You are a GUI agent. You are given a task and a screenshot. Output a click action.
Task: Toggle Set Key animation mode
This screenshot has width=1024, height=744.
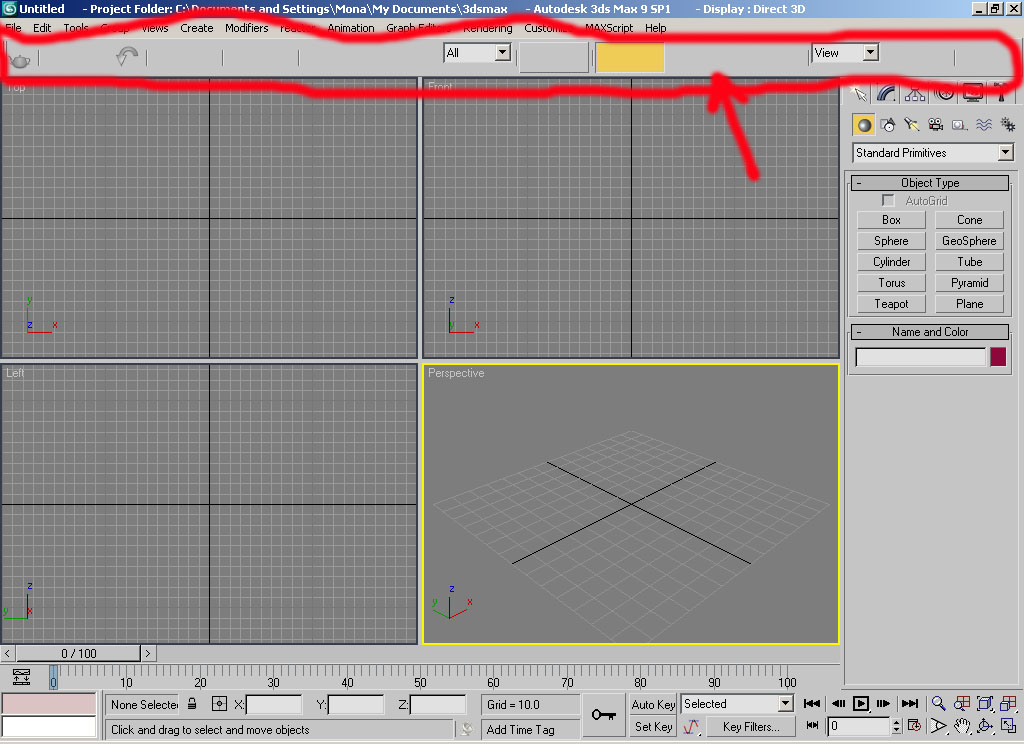[x=653, y=726]
